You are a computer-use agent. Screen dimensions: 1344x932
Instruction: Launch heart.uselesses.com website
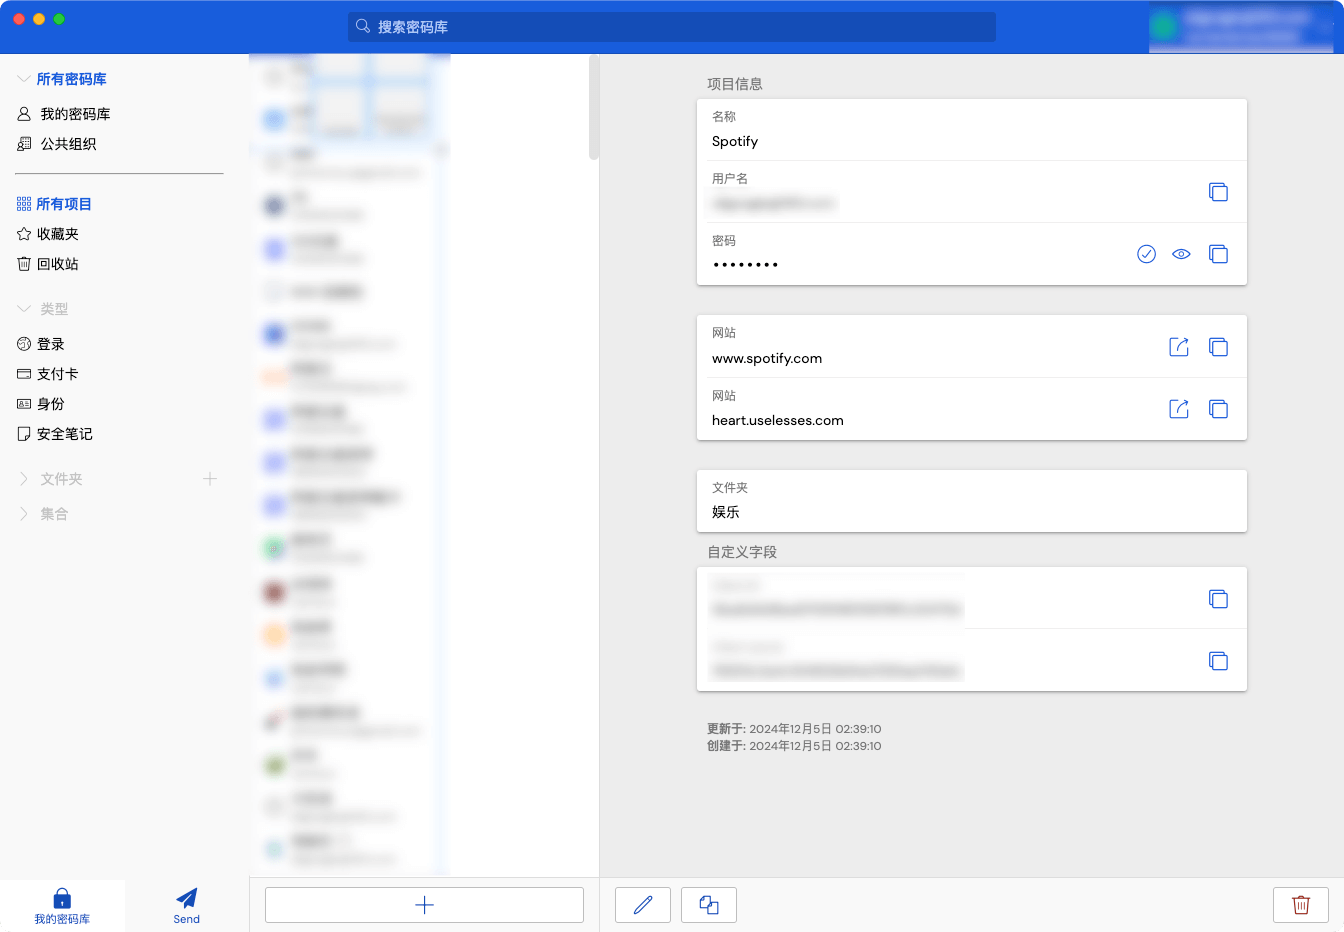coord(1179,409)
